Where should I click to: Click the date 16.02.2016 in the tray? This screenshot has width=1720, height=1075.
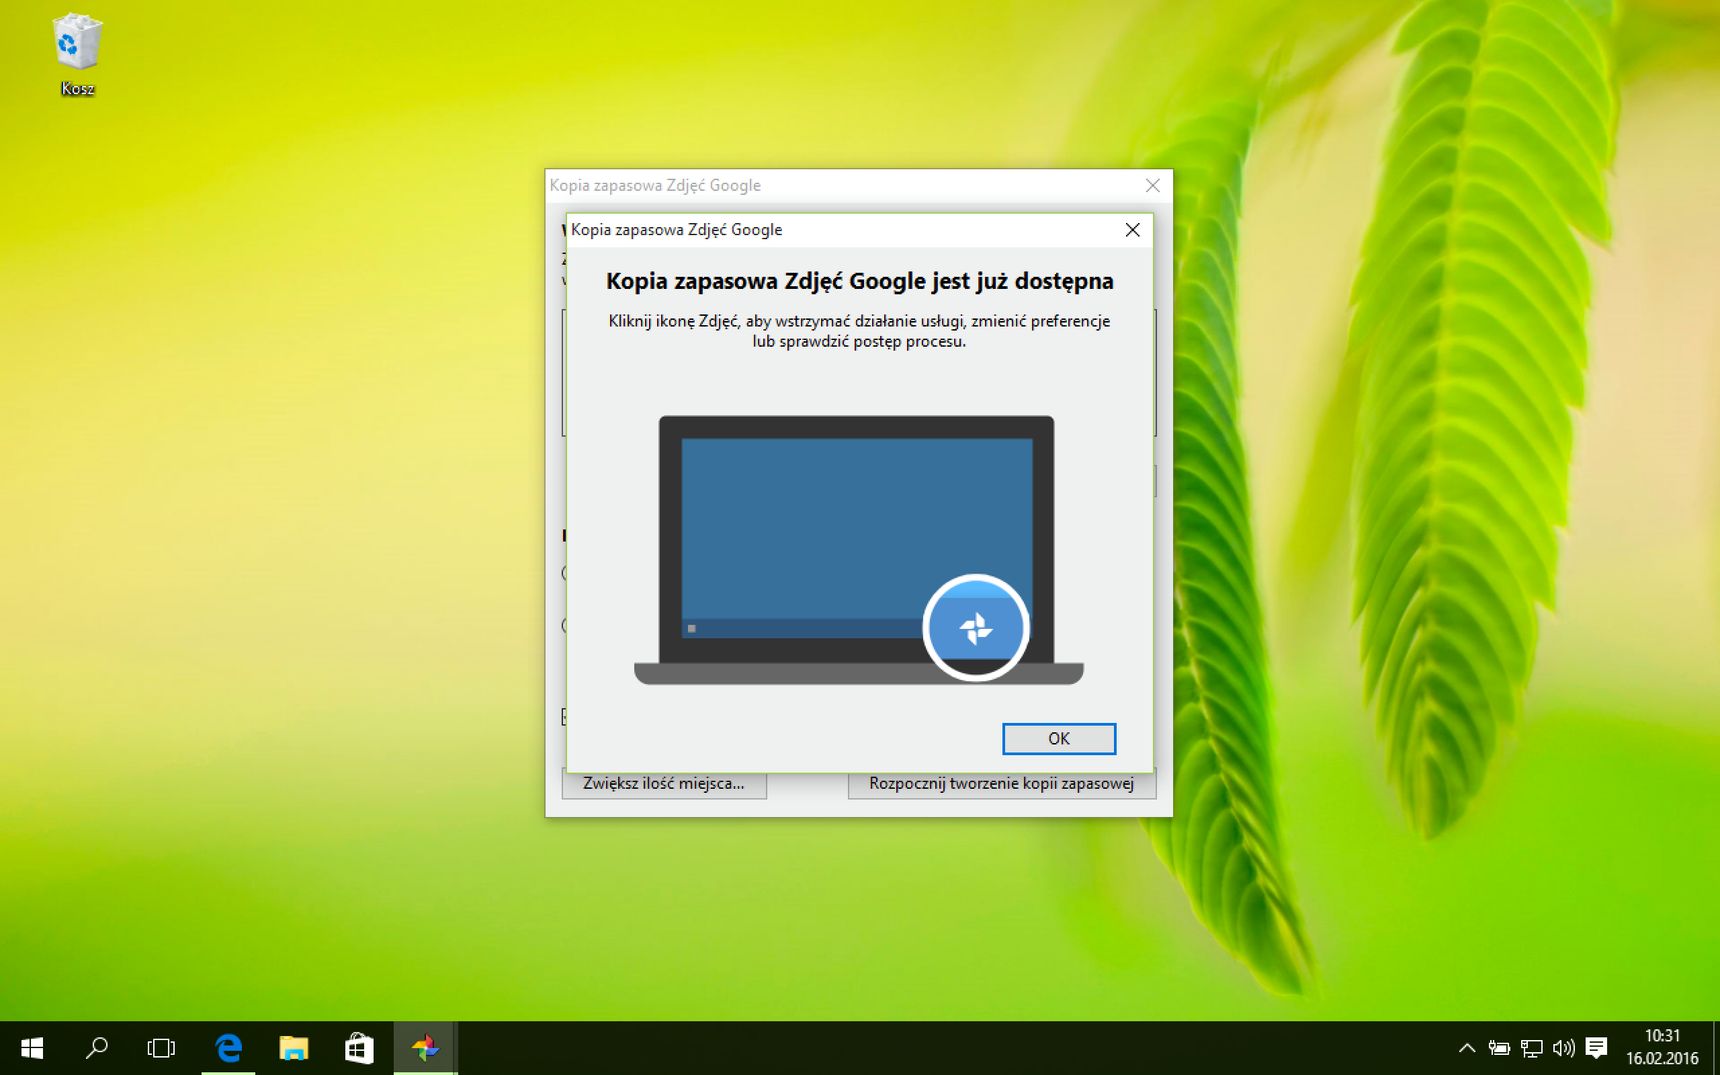pos(1662,1058)
